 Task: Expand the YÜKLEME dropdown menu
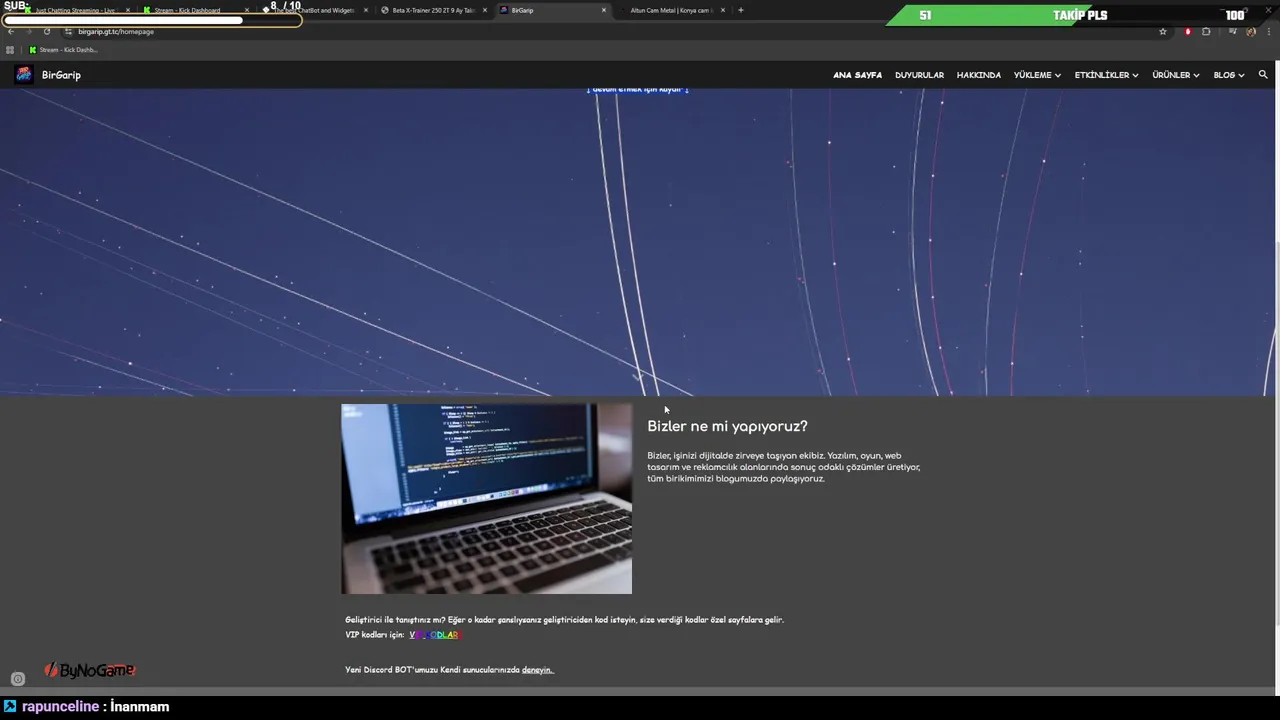[x=1037, y=75]
